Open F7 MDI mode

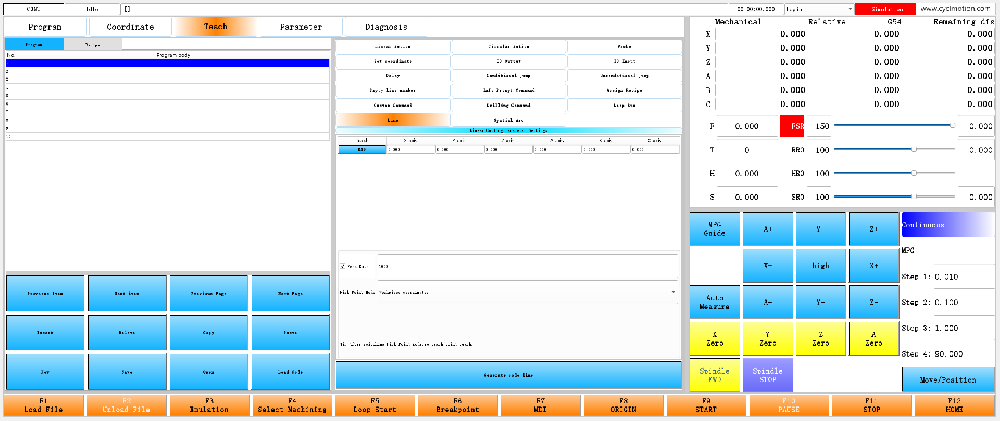point(540,405)
